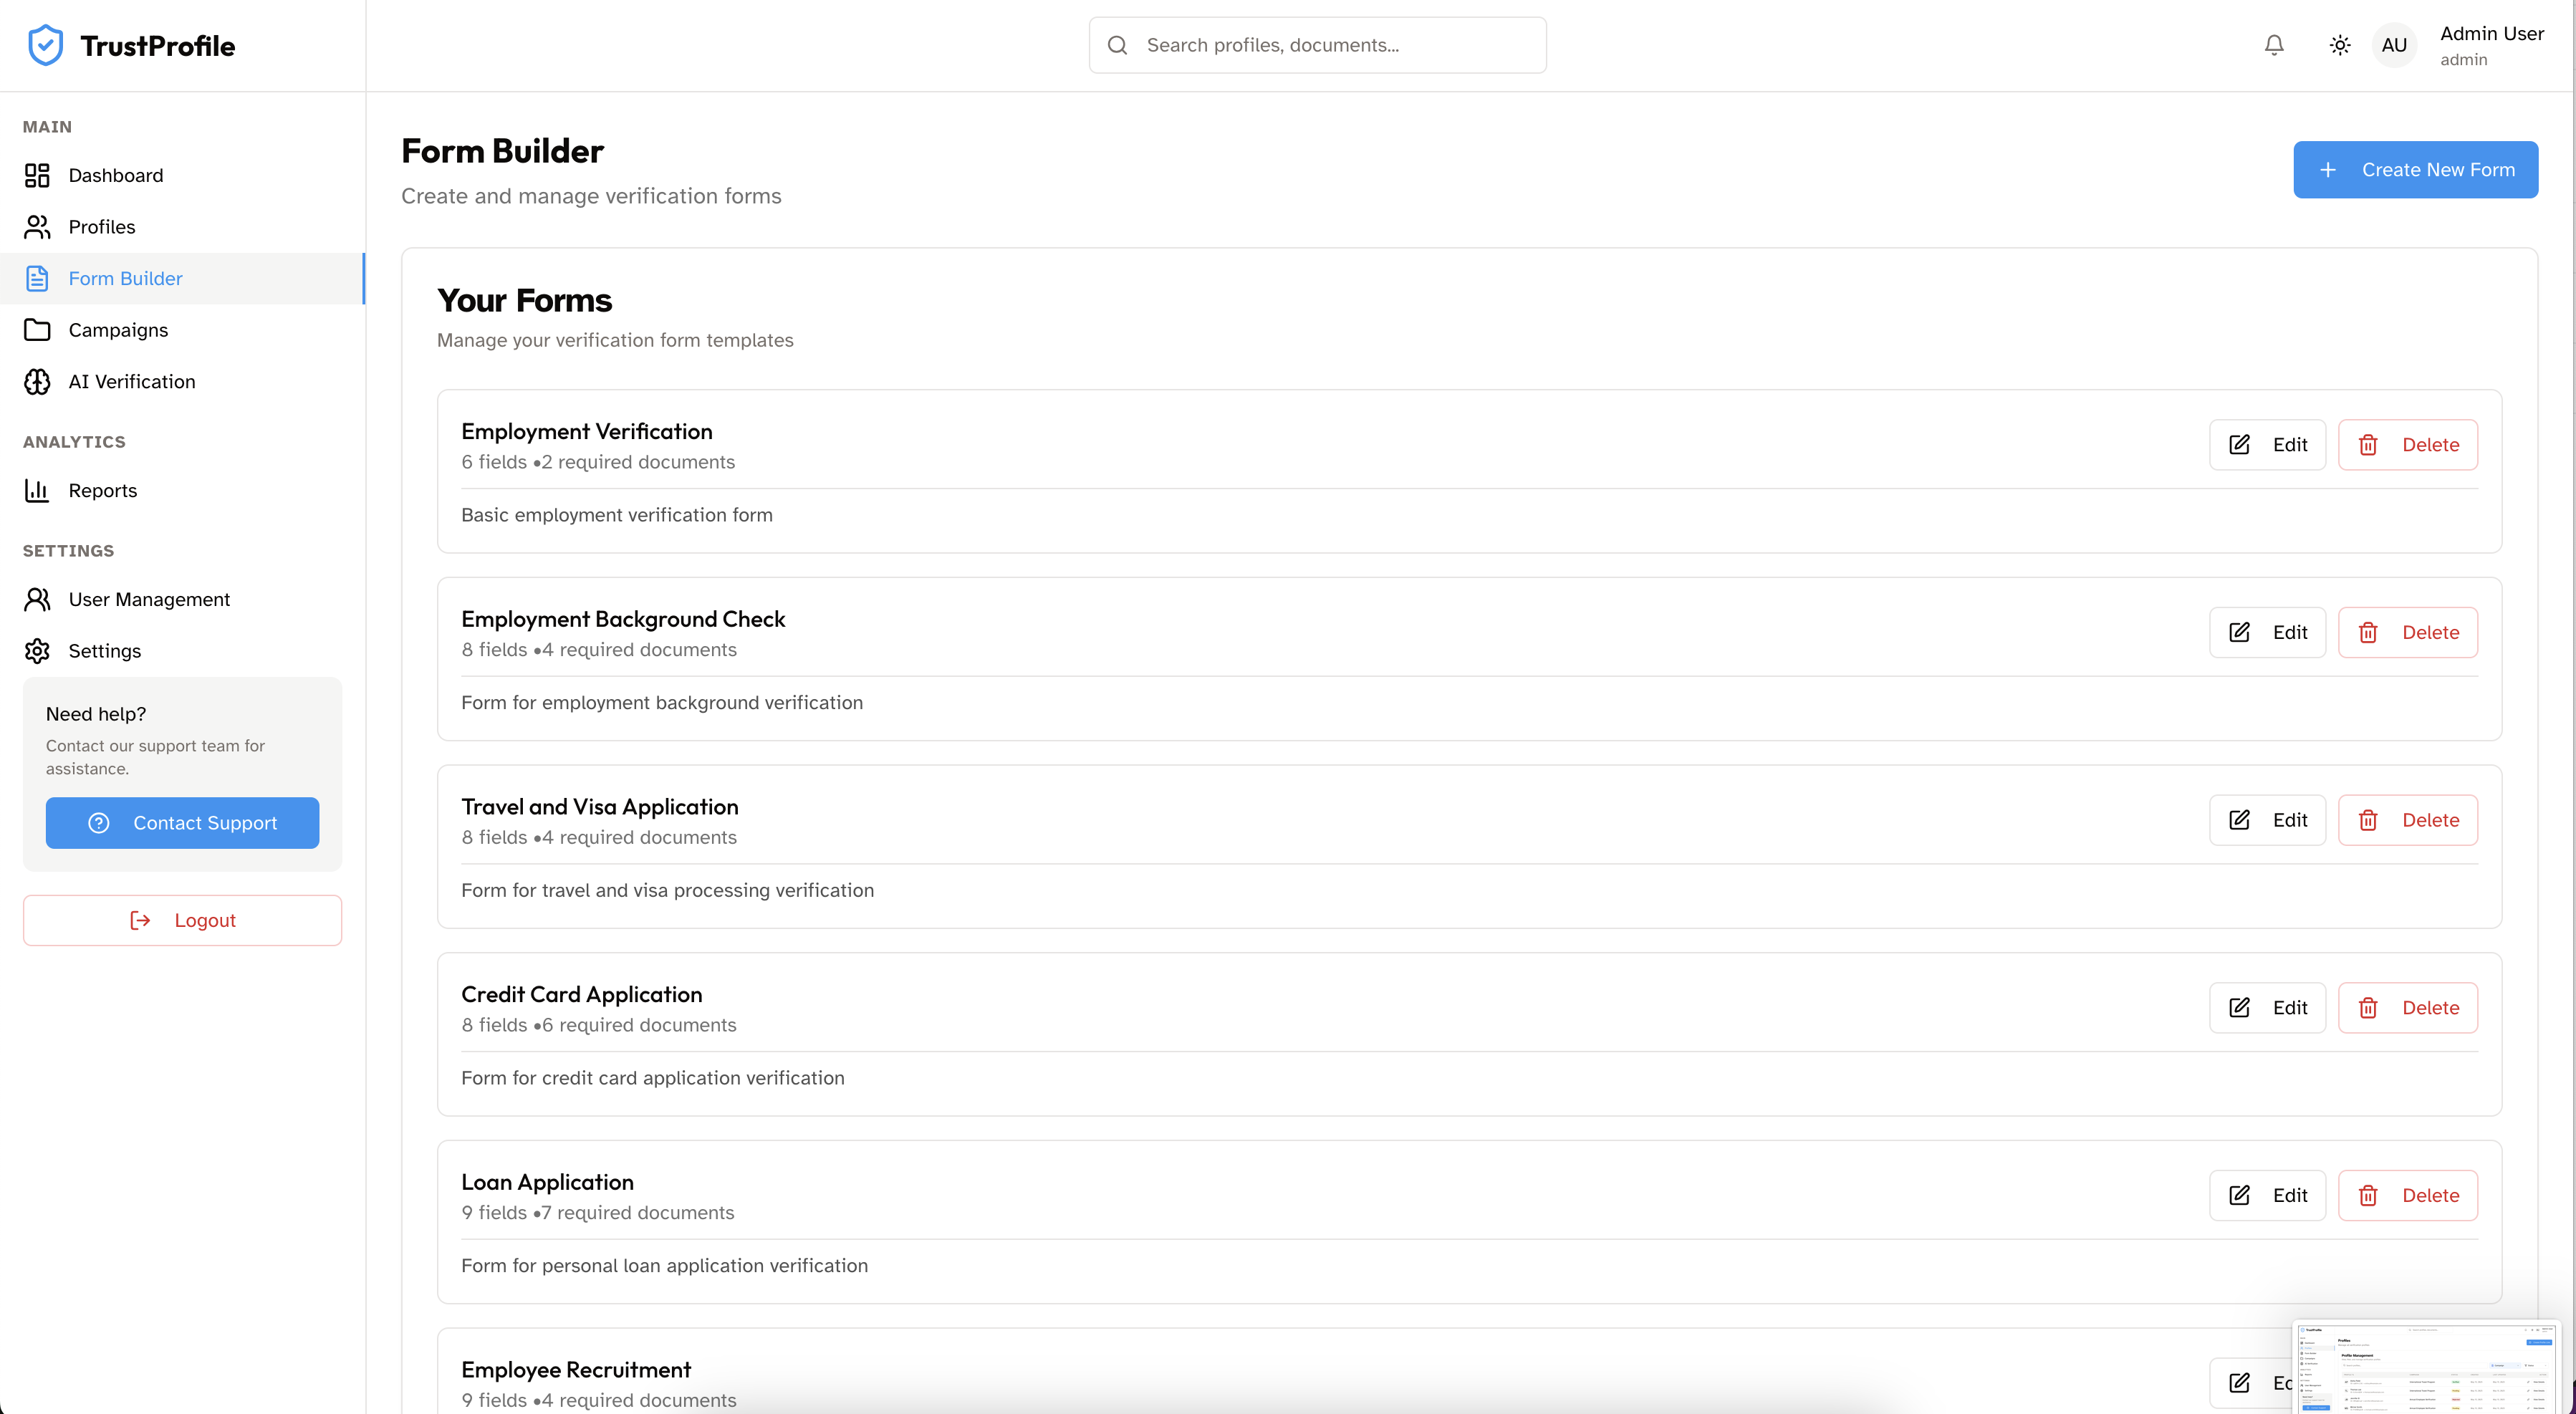The image size is (2576, 1414).
Task: Click the Travel and Visa Application title
Action: pyautogui.click(x=600, y=807)
